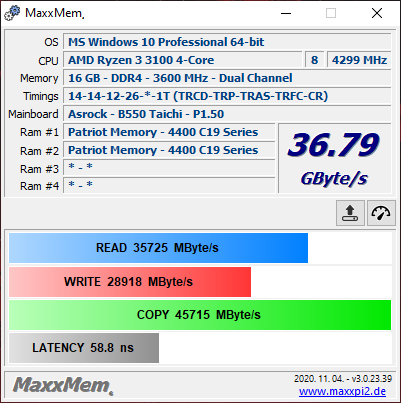Click the 4299 MHz clock value
The image size is (401, 403).
(x=359, y=60)
